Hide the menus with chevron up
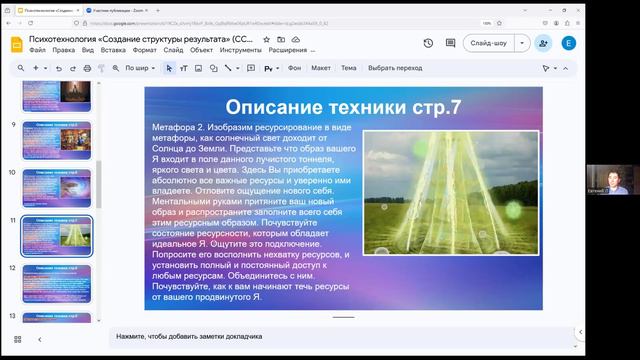 pyautogui.click(x=566, y=69)
